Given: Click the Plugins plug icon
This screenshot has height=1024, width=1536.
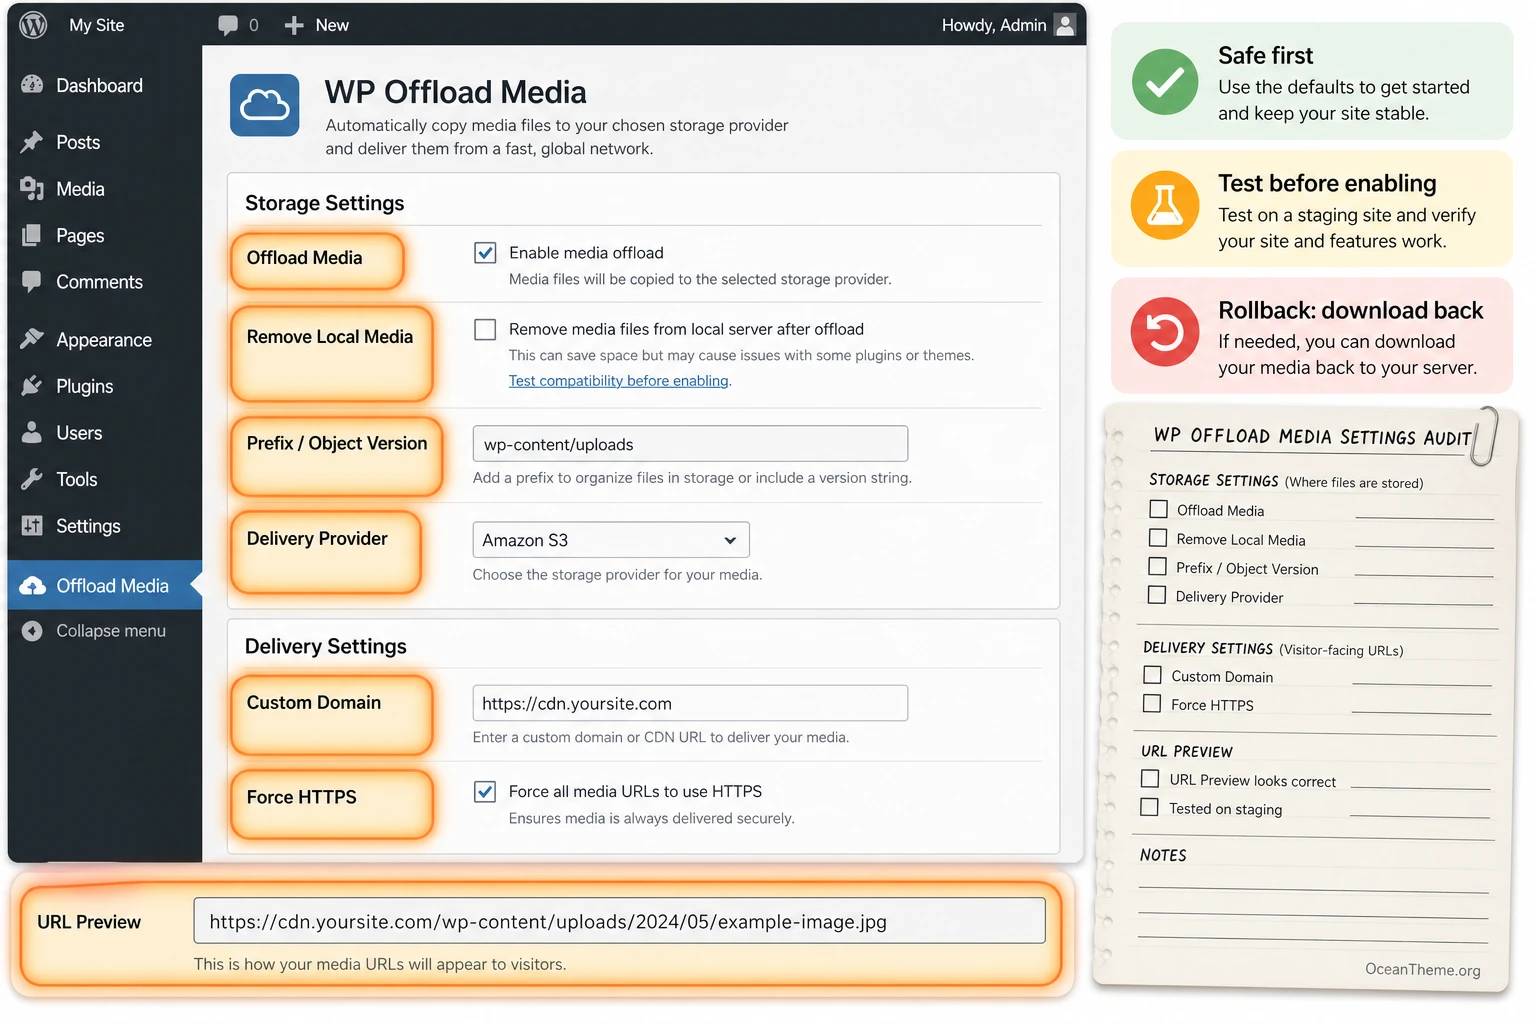Looking at the screenshot, I should [x=32, y=386].
